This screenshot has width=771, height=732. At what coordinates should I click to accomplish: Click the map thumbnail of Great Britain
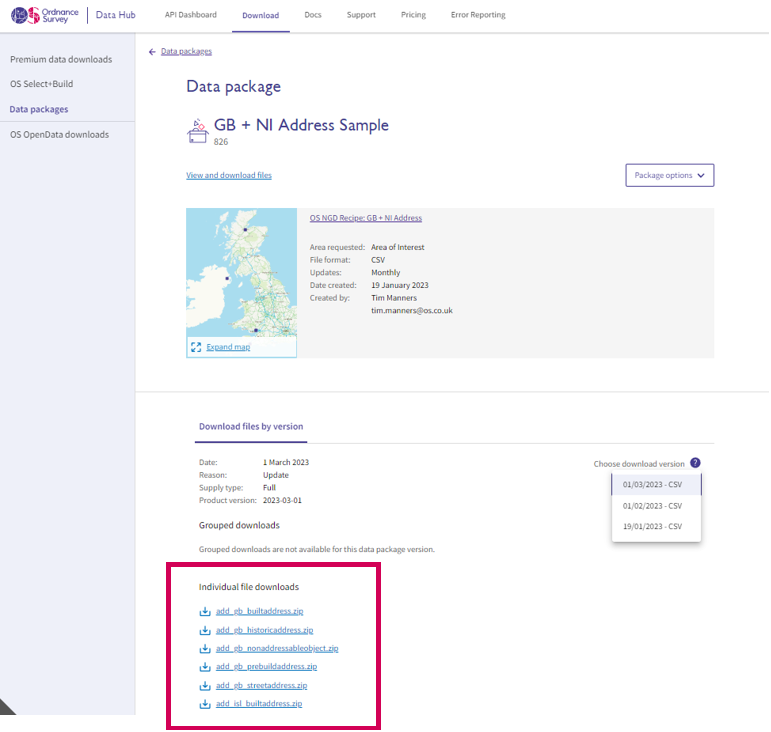coord(241,270)
